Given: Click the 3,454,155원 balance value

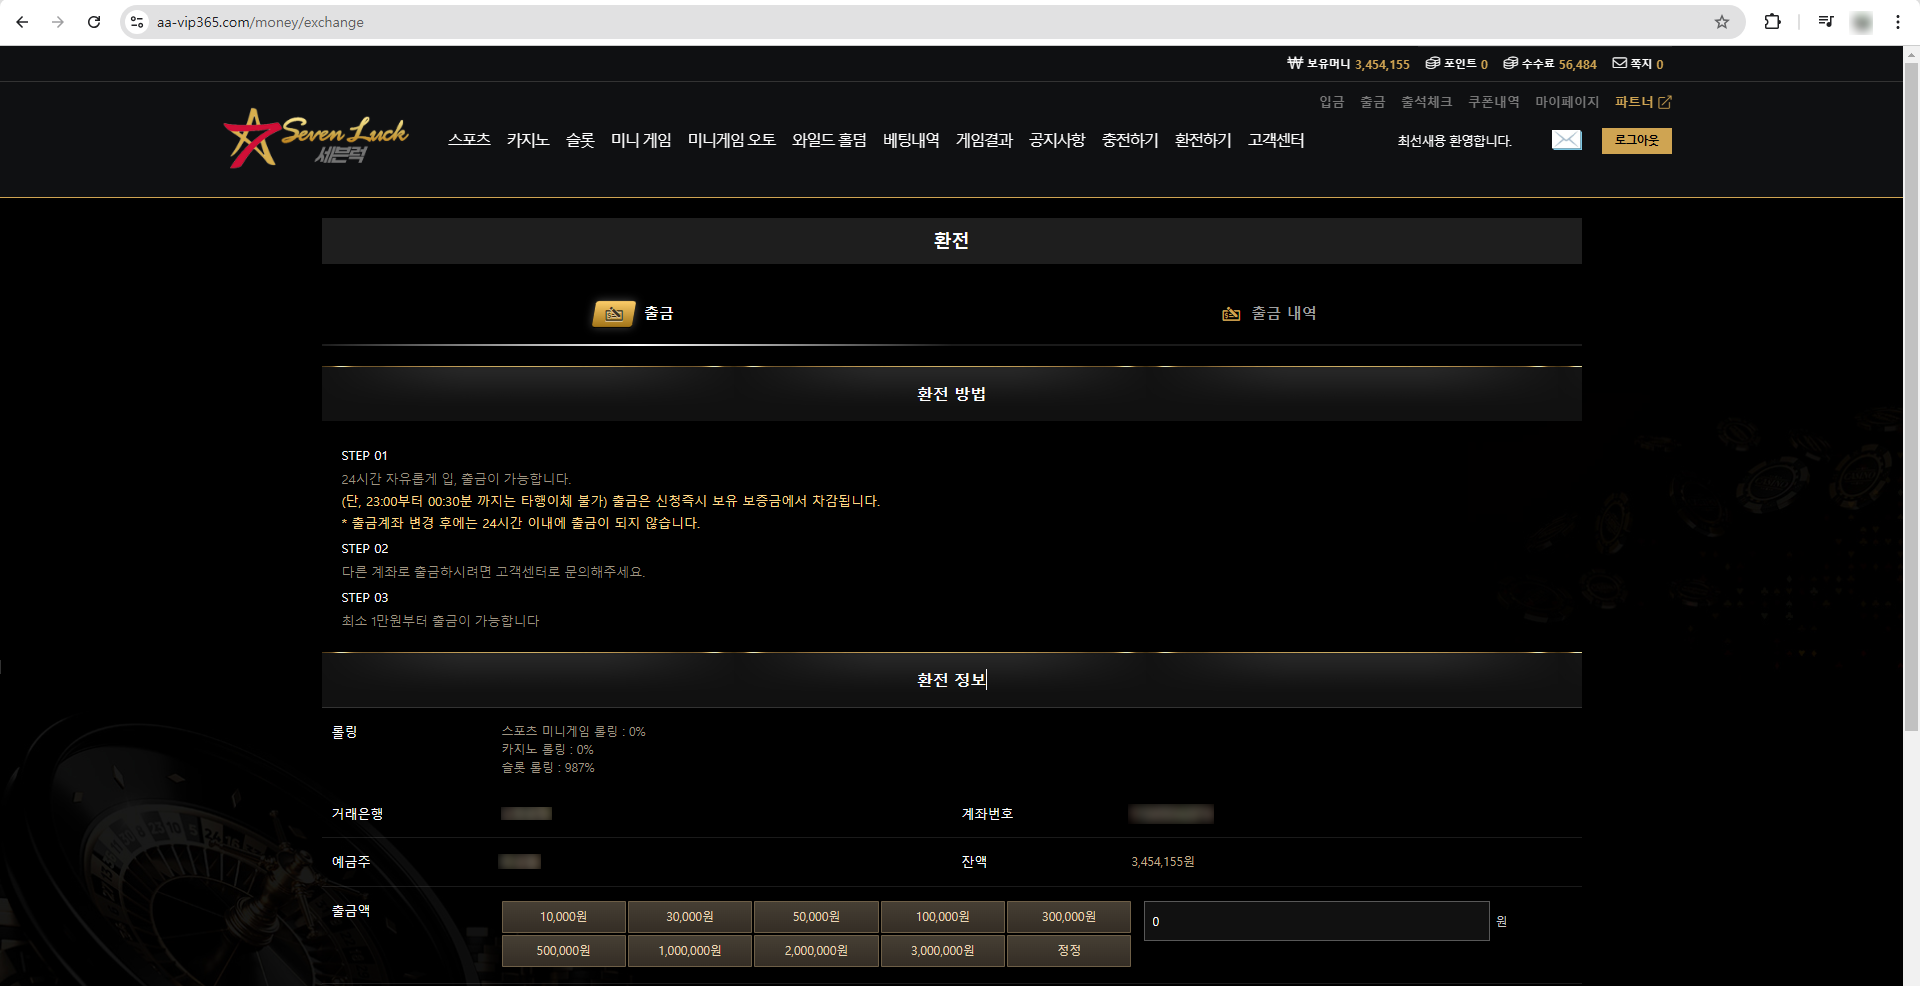Looking at the screenshot, I should (x=1163, y=862).
